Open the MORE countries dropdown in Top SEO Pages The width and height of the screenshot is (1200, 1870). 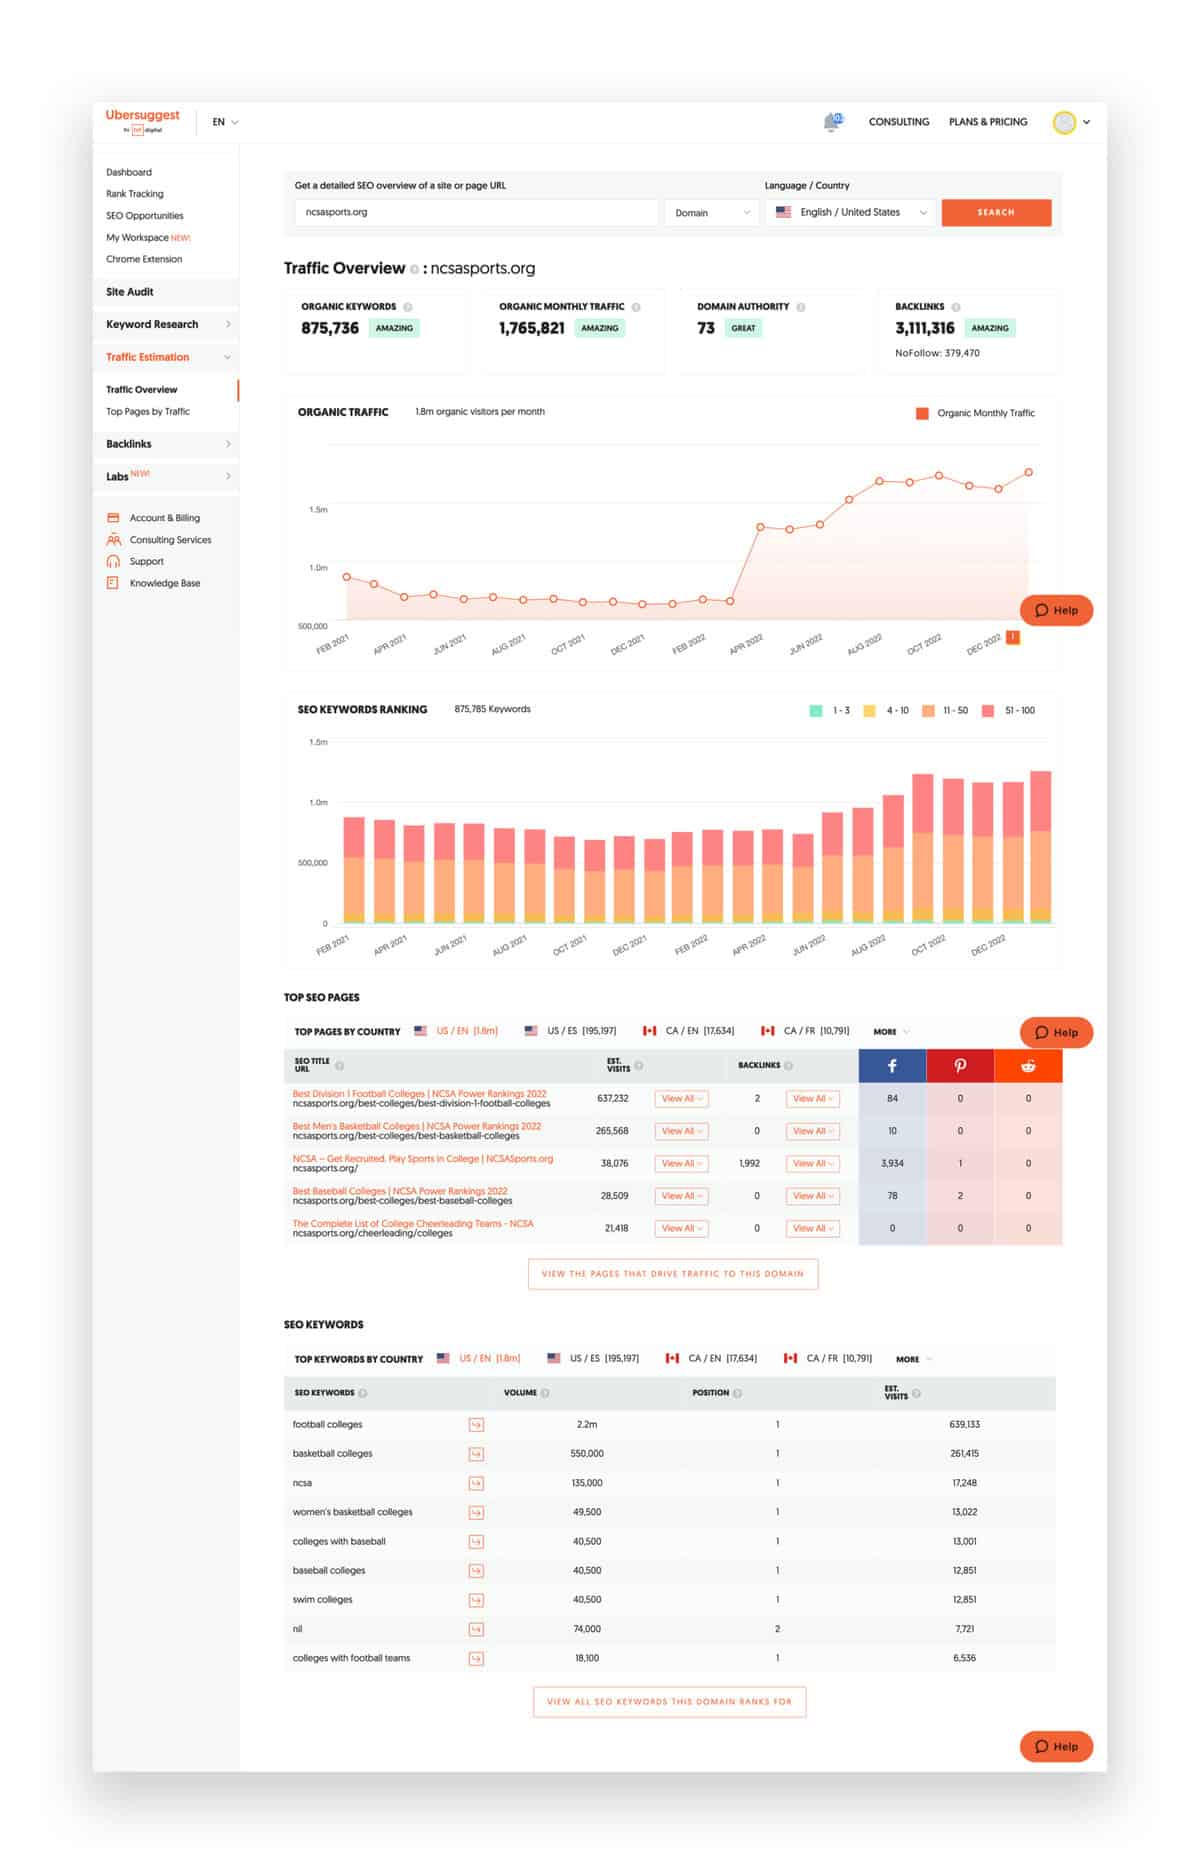(891, 1032)
